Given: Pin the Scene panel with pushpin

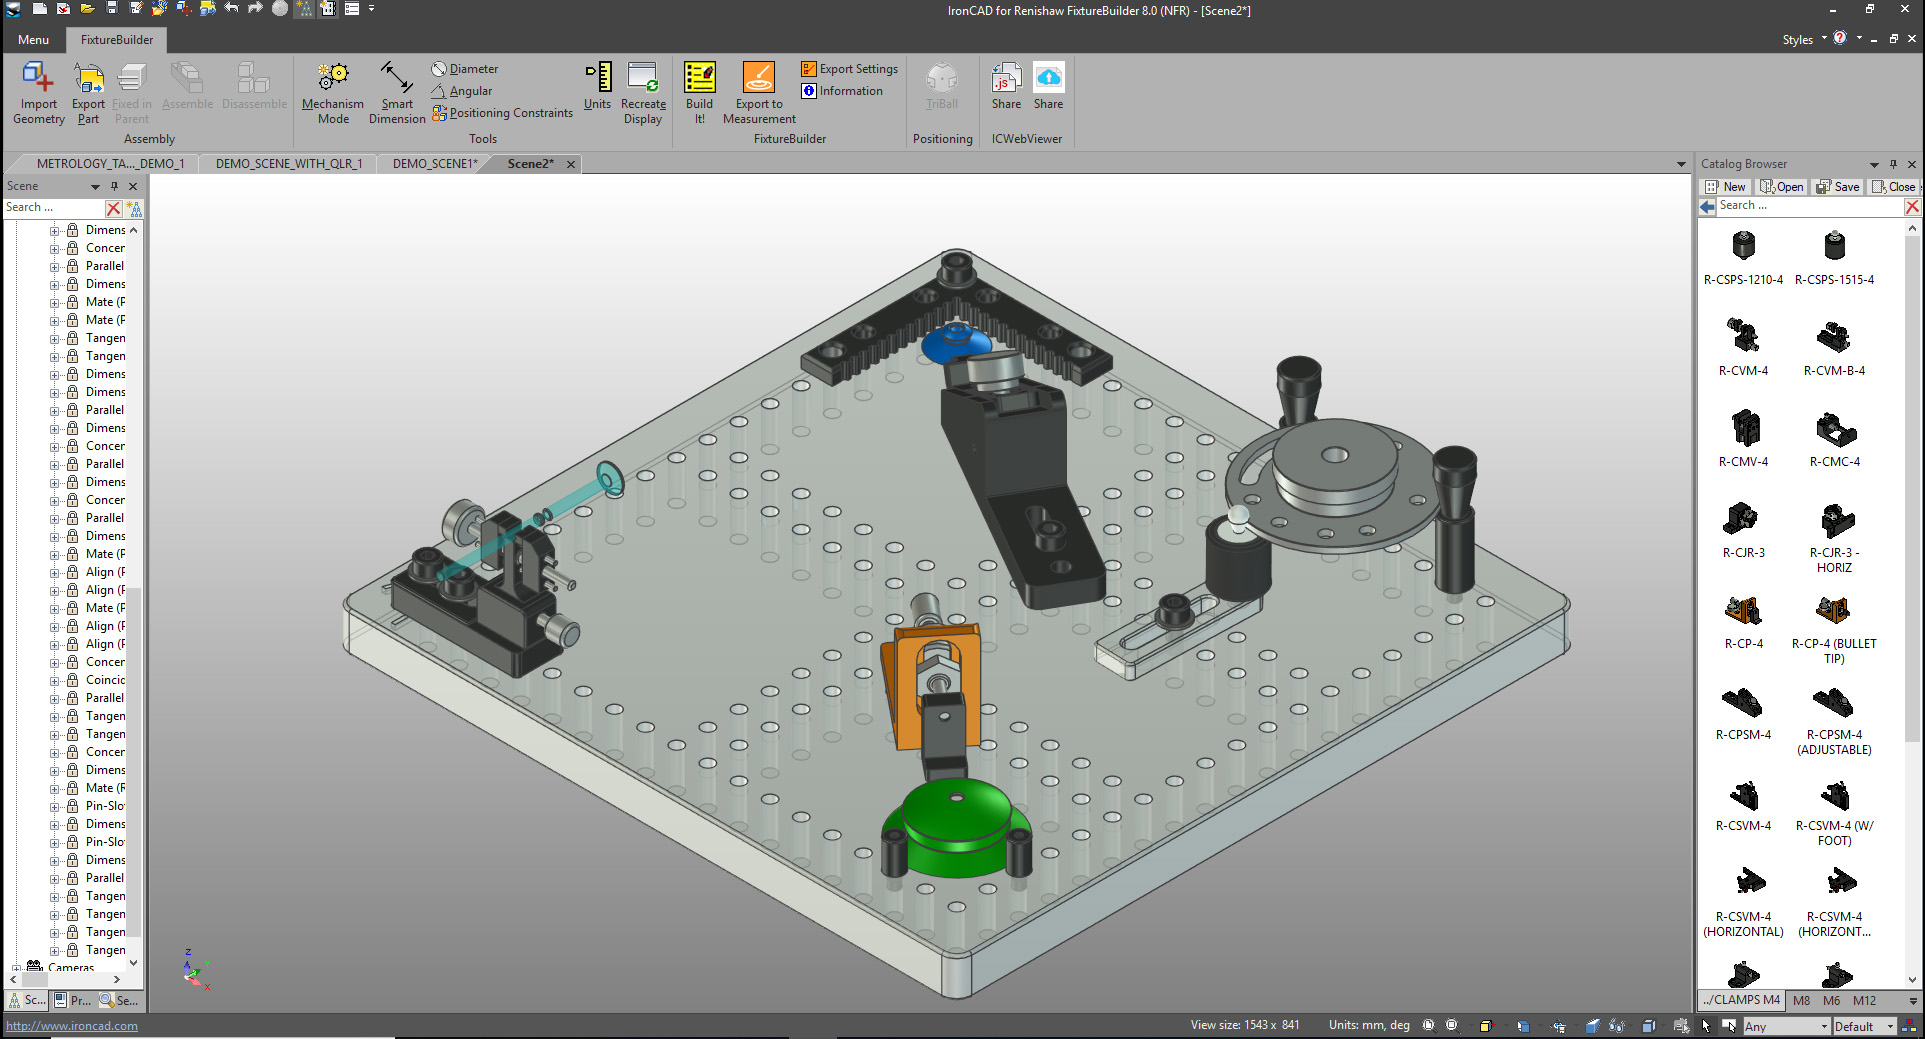Looking at the screenshot, I should [114, 186].
